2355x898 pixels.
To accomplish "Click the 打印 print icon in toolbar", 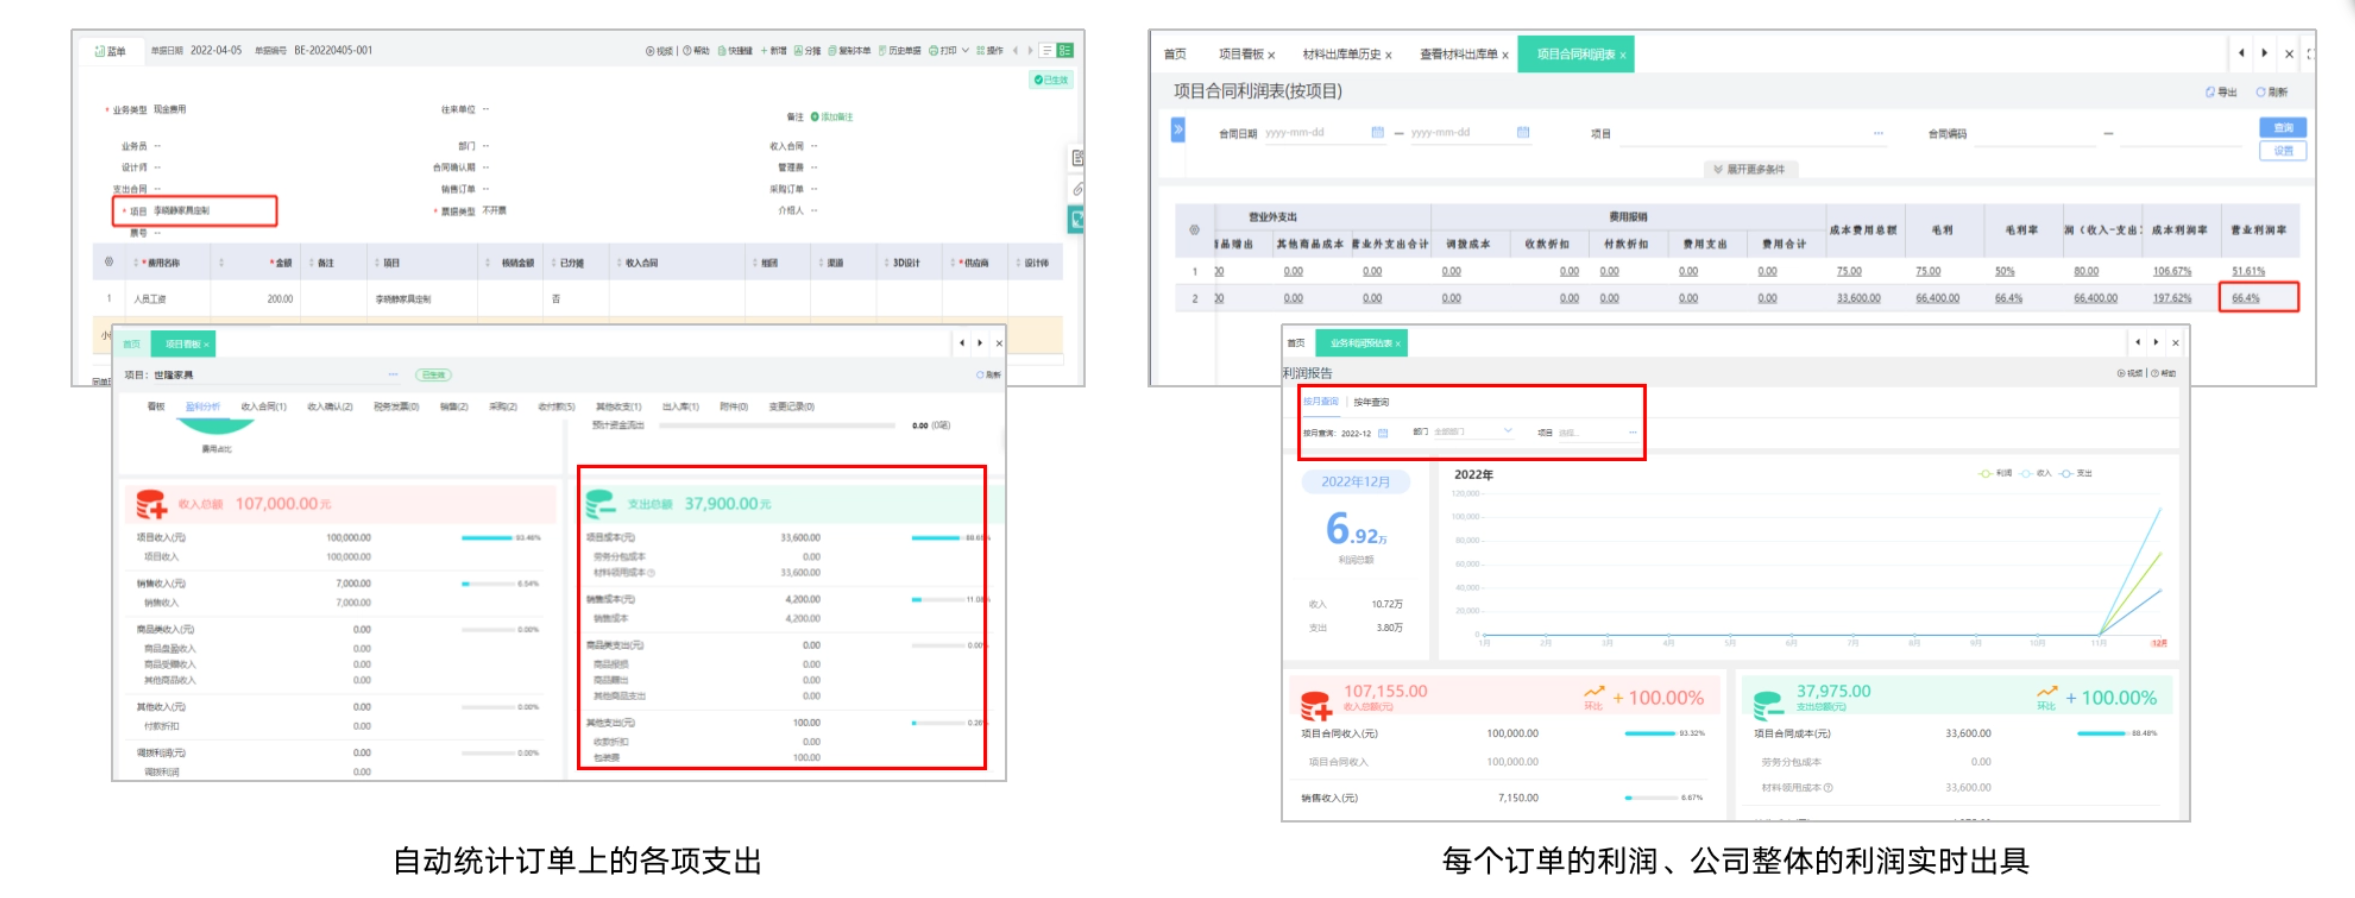I will [x=934, y=51].
